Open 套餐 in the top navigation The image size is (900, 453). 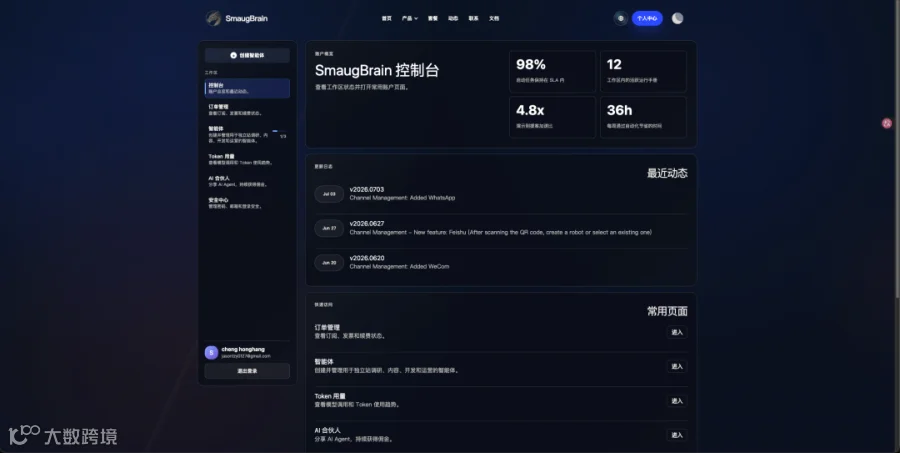pos(433,18)
